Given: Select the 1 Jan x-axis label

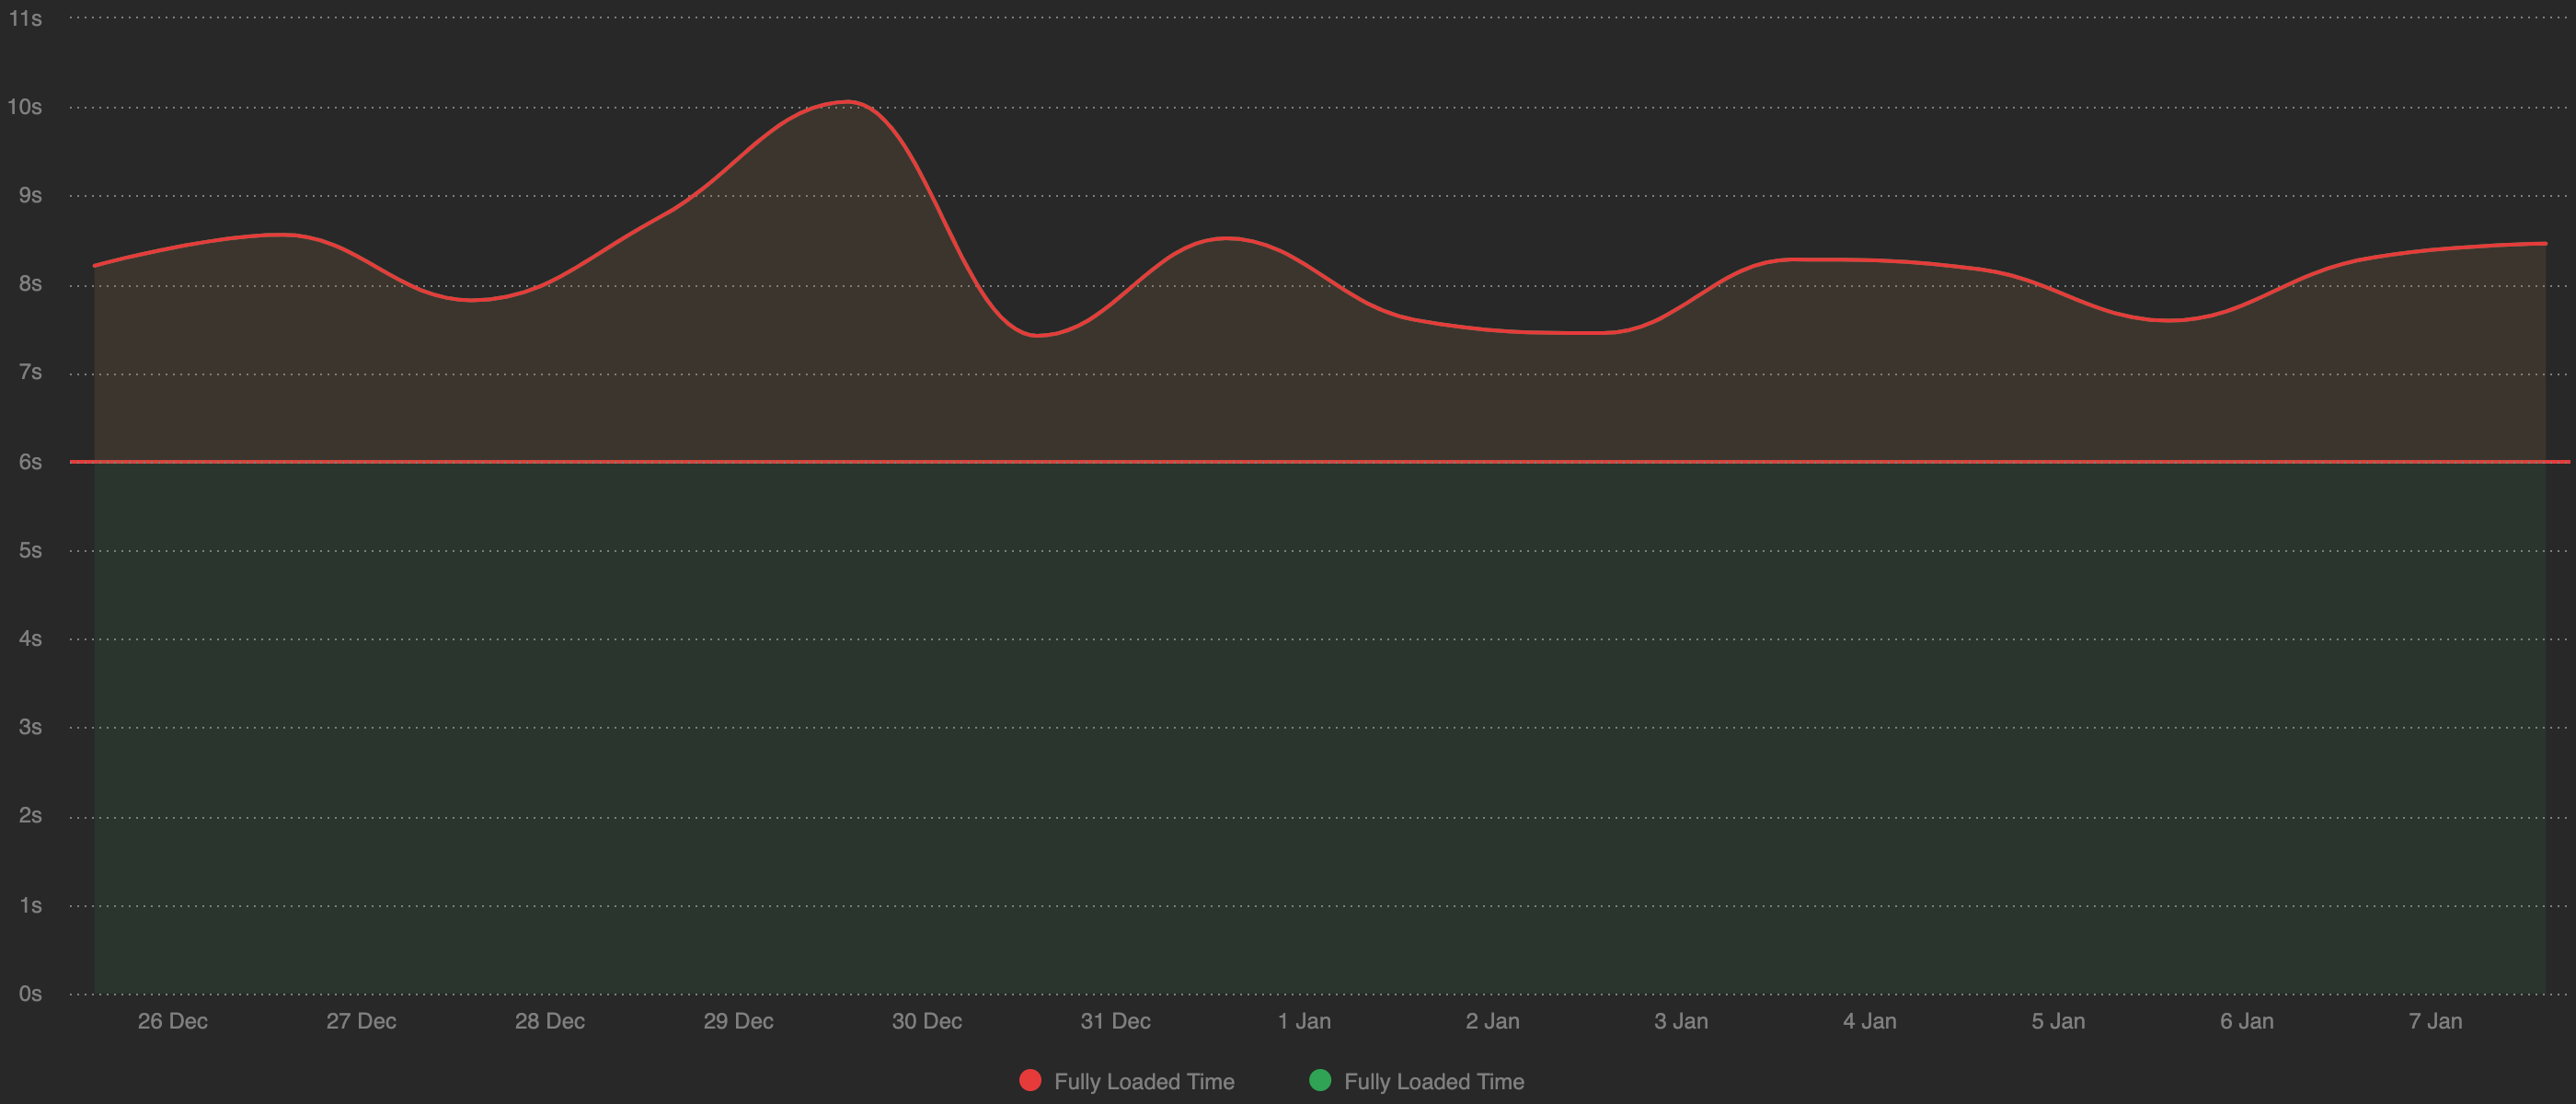Looking at the screenshot, I should 1304,1021.
